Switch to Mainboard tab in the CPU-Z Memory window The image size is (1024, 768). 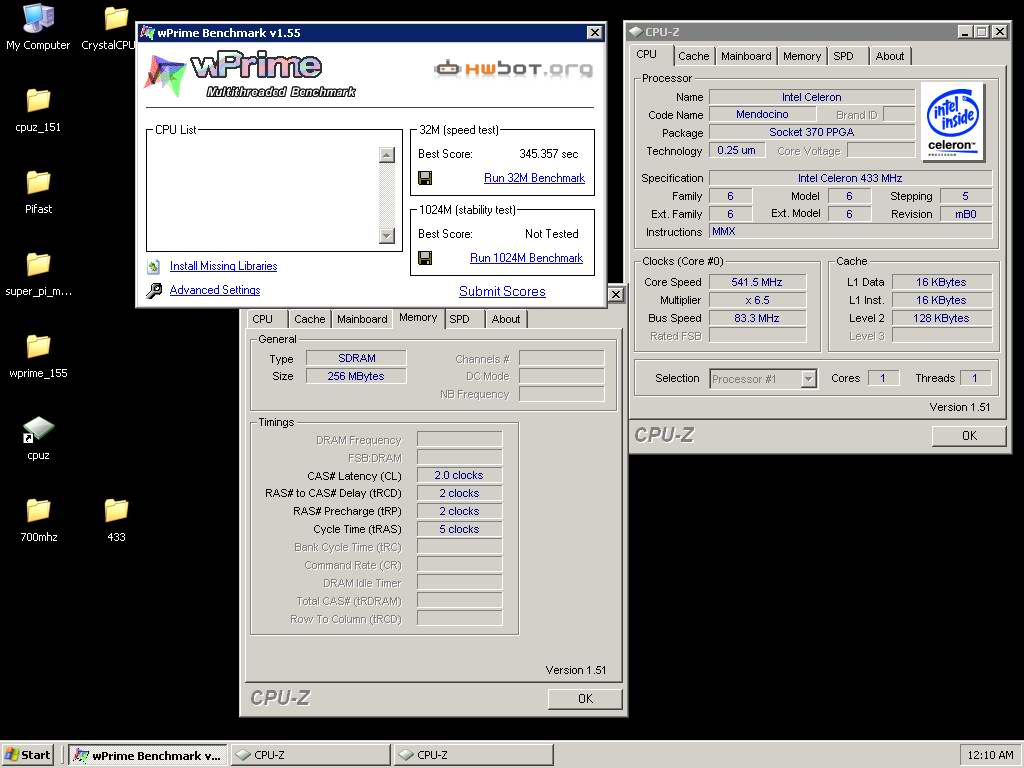362,319
